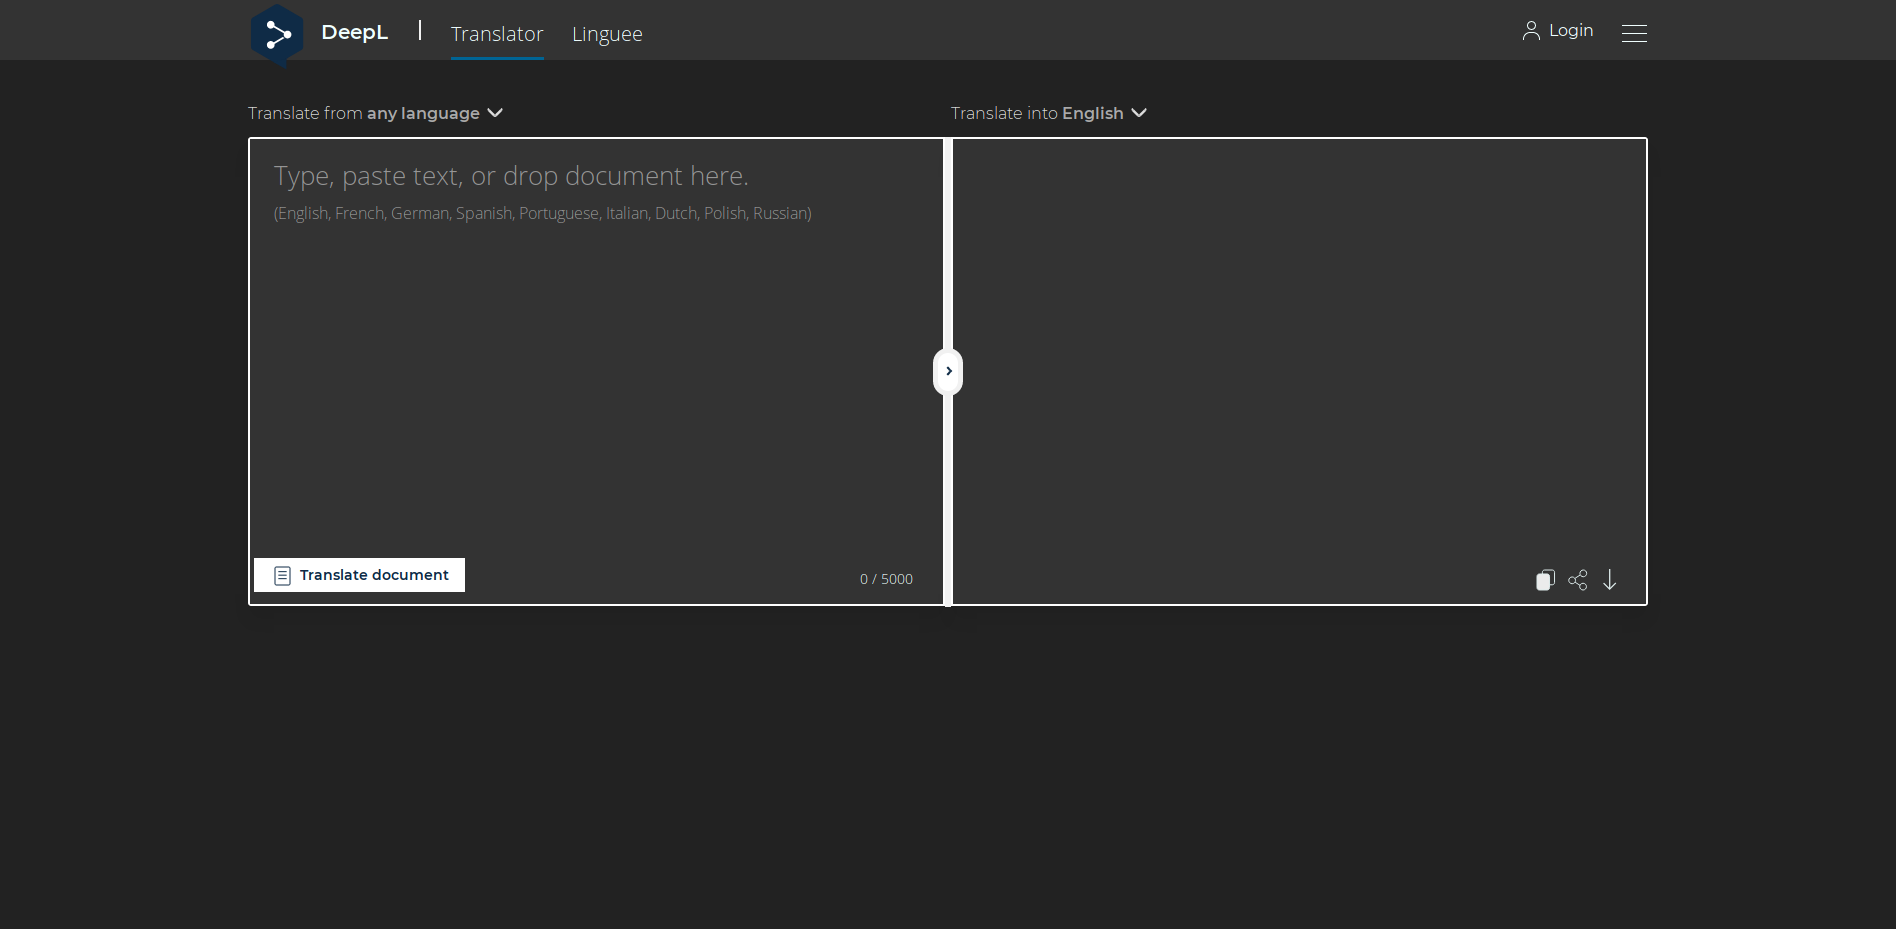Screen dimensions: 1896x929
Task: Click the 0/5000 character counter
Action: (886, 578)
